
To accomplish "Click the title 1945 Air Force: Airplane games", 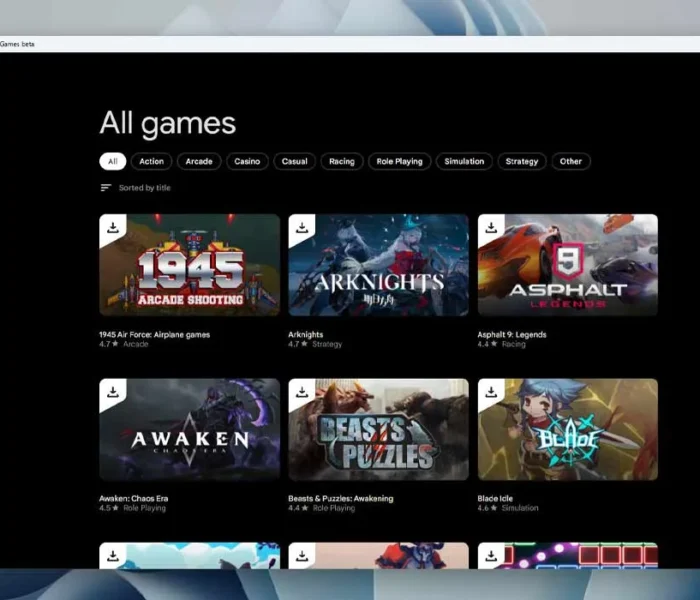I will [154, 334].
